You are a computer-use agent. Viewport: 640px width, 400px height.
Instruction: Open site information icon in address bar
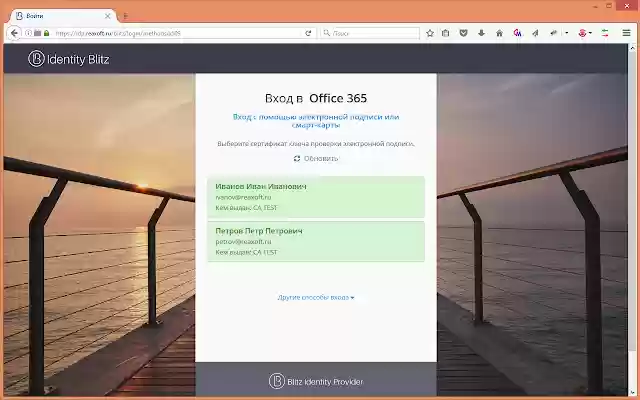tap(28, 33)
